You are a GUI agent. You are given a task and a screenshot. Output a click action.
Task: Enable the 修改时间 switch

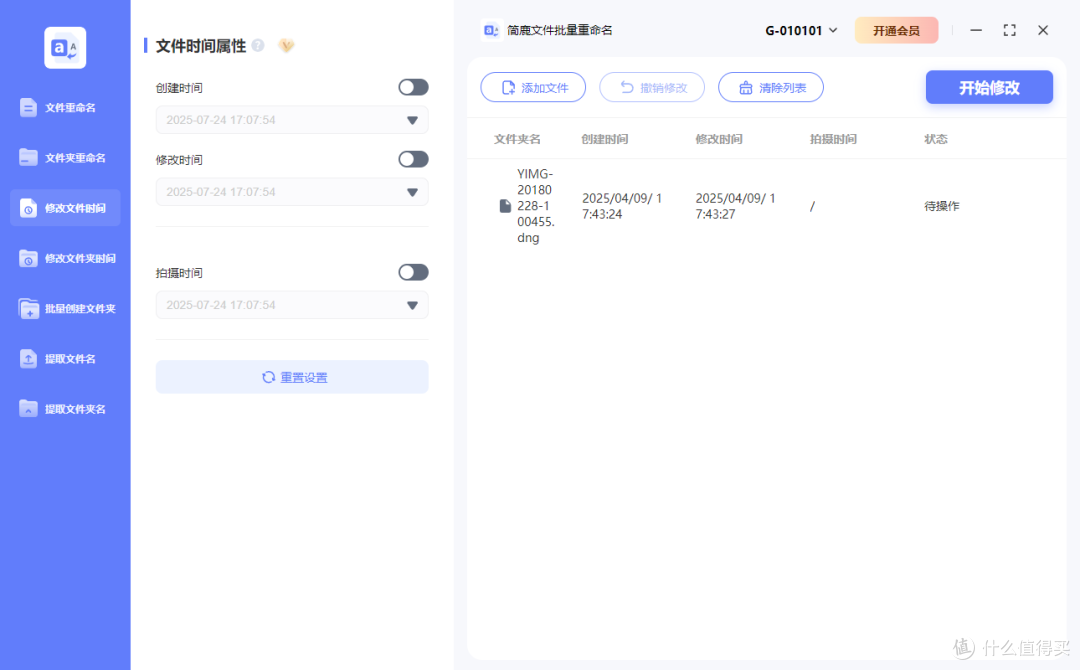[413, 159]
